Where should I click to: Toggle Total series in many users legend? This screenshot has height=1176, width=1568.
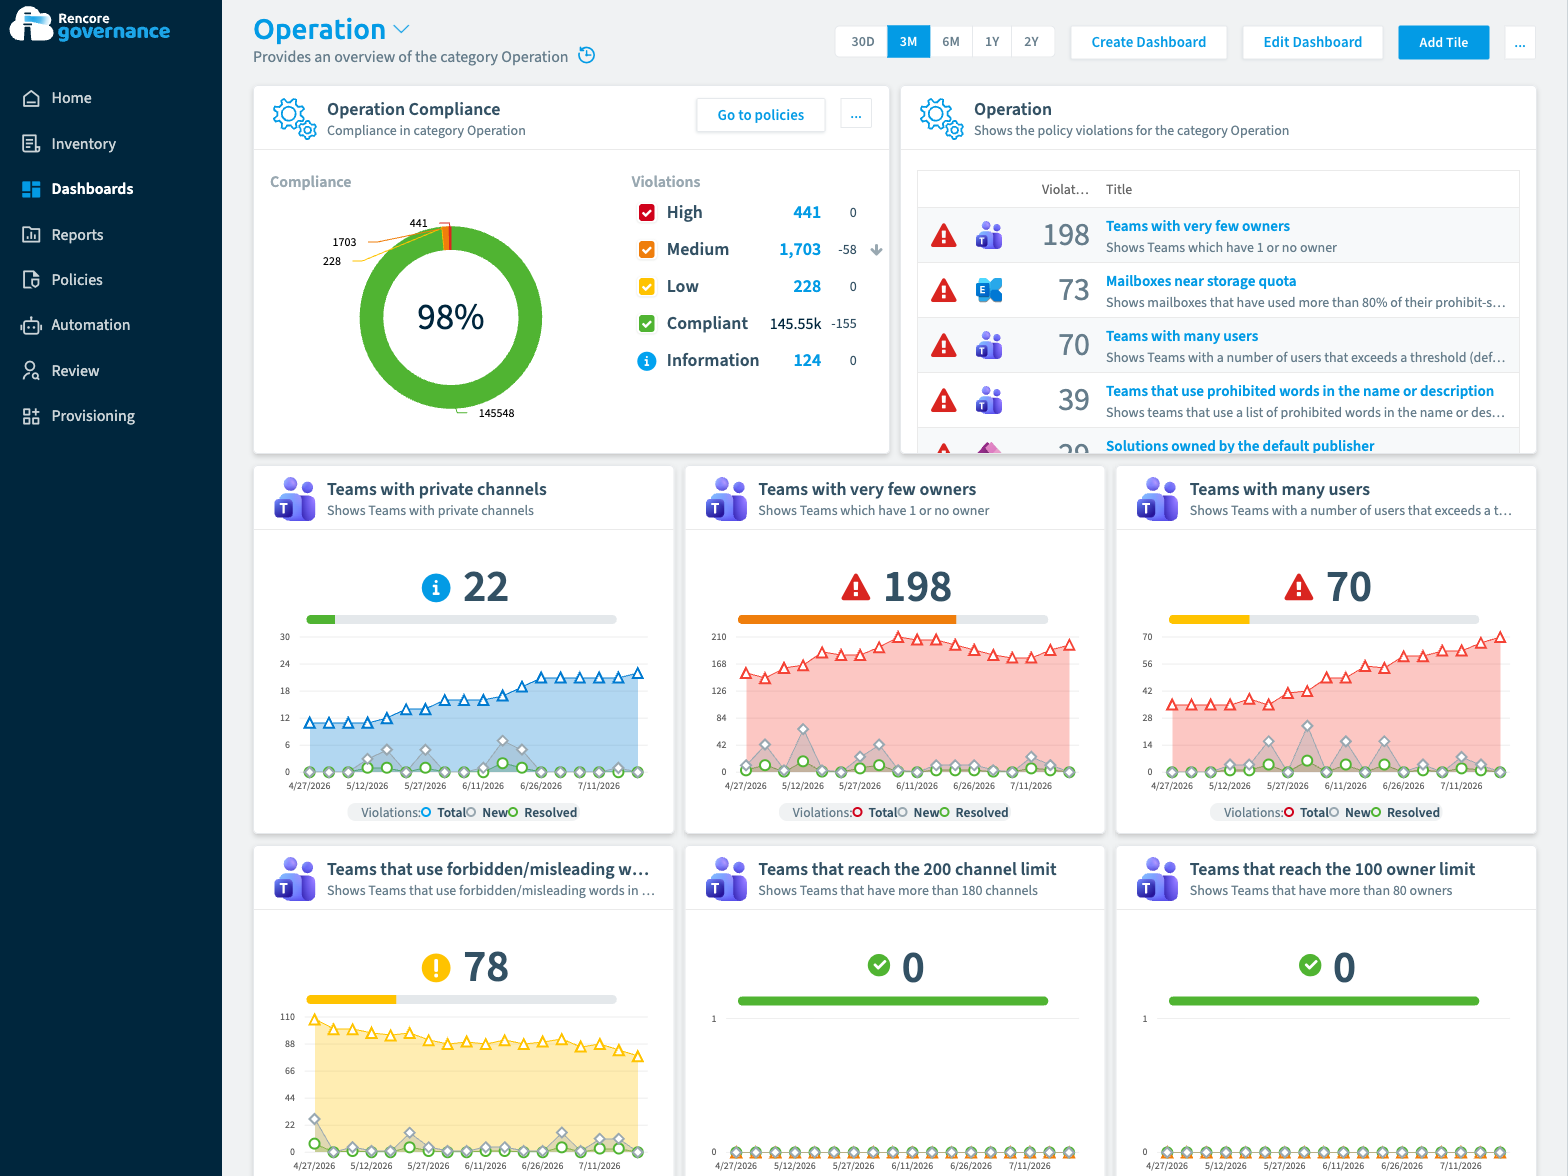click(1307, 813)
